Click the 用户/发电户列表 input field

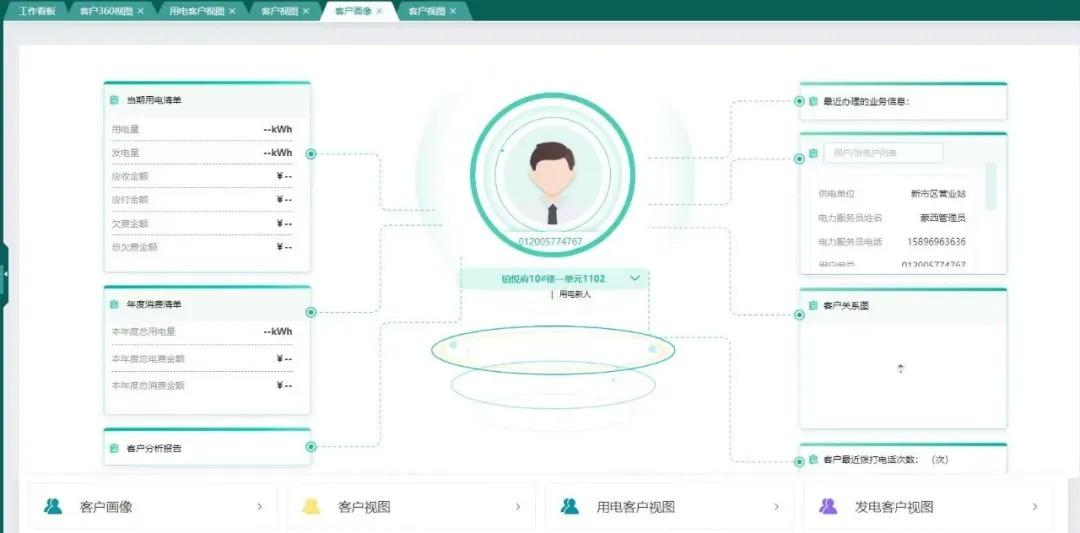pos(883,153)
